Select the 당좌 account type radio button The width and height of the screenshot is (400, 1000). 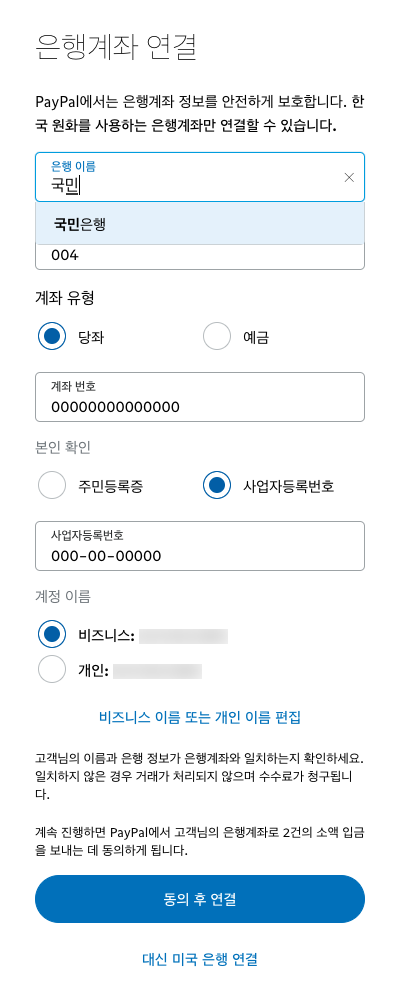[52, 336]
